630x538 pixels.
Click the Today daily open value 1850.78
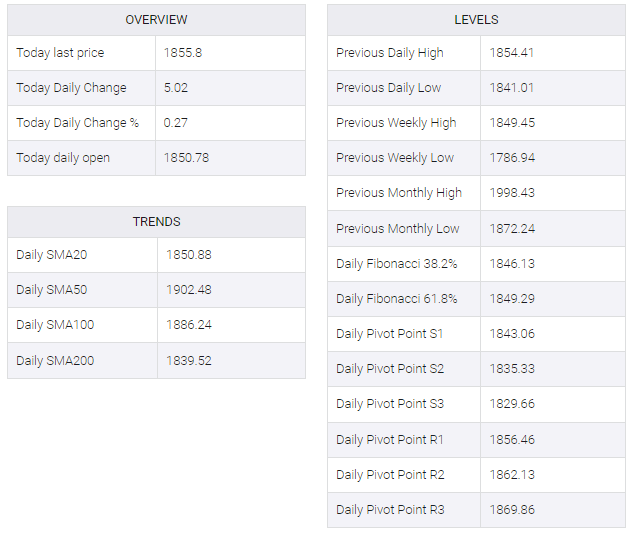pyautogui.click(x=186, y=158)
